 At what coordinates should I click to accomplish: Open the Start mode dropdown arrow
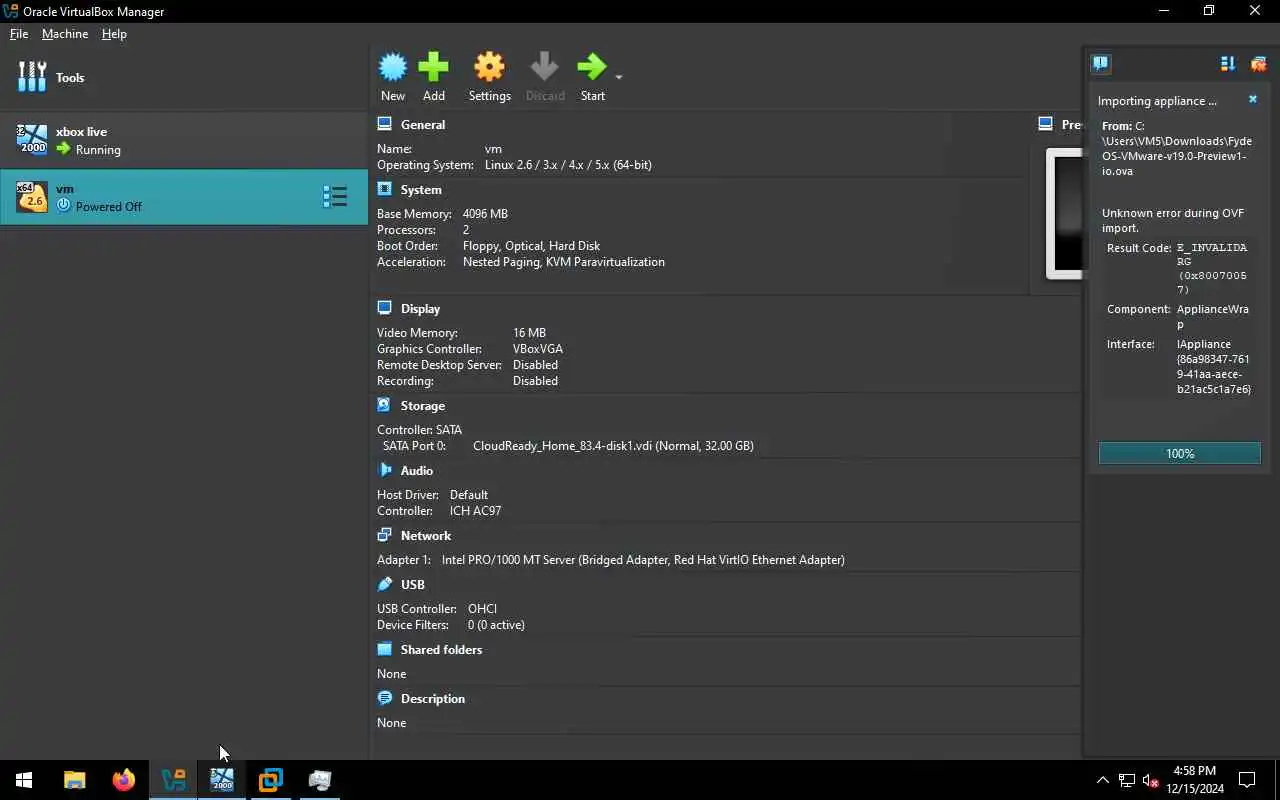pos(618,77)
